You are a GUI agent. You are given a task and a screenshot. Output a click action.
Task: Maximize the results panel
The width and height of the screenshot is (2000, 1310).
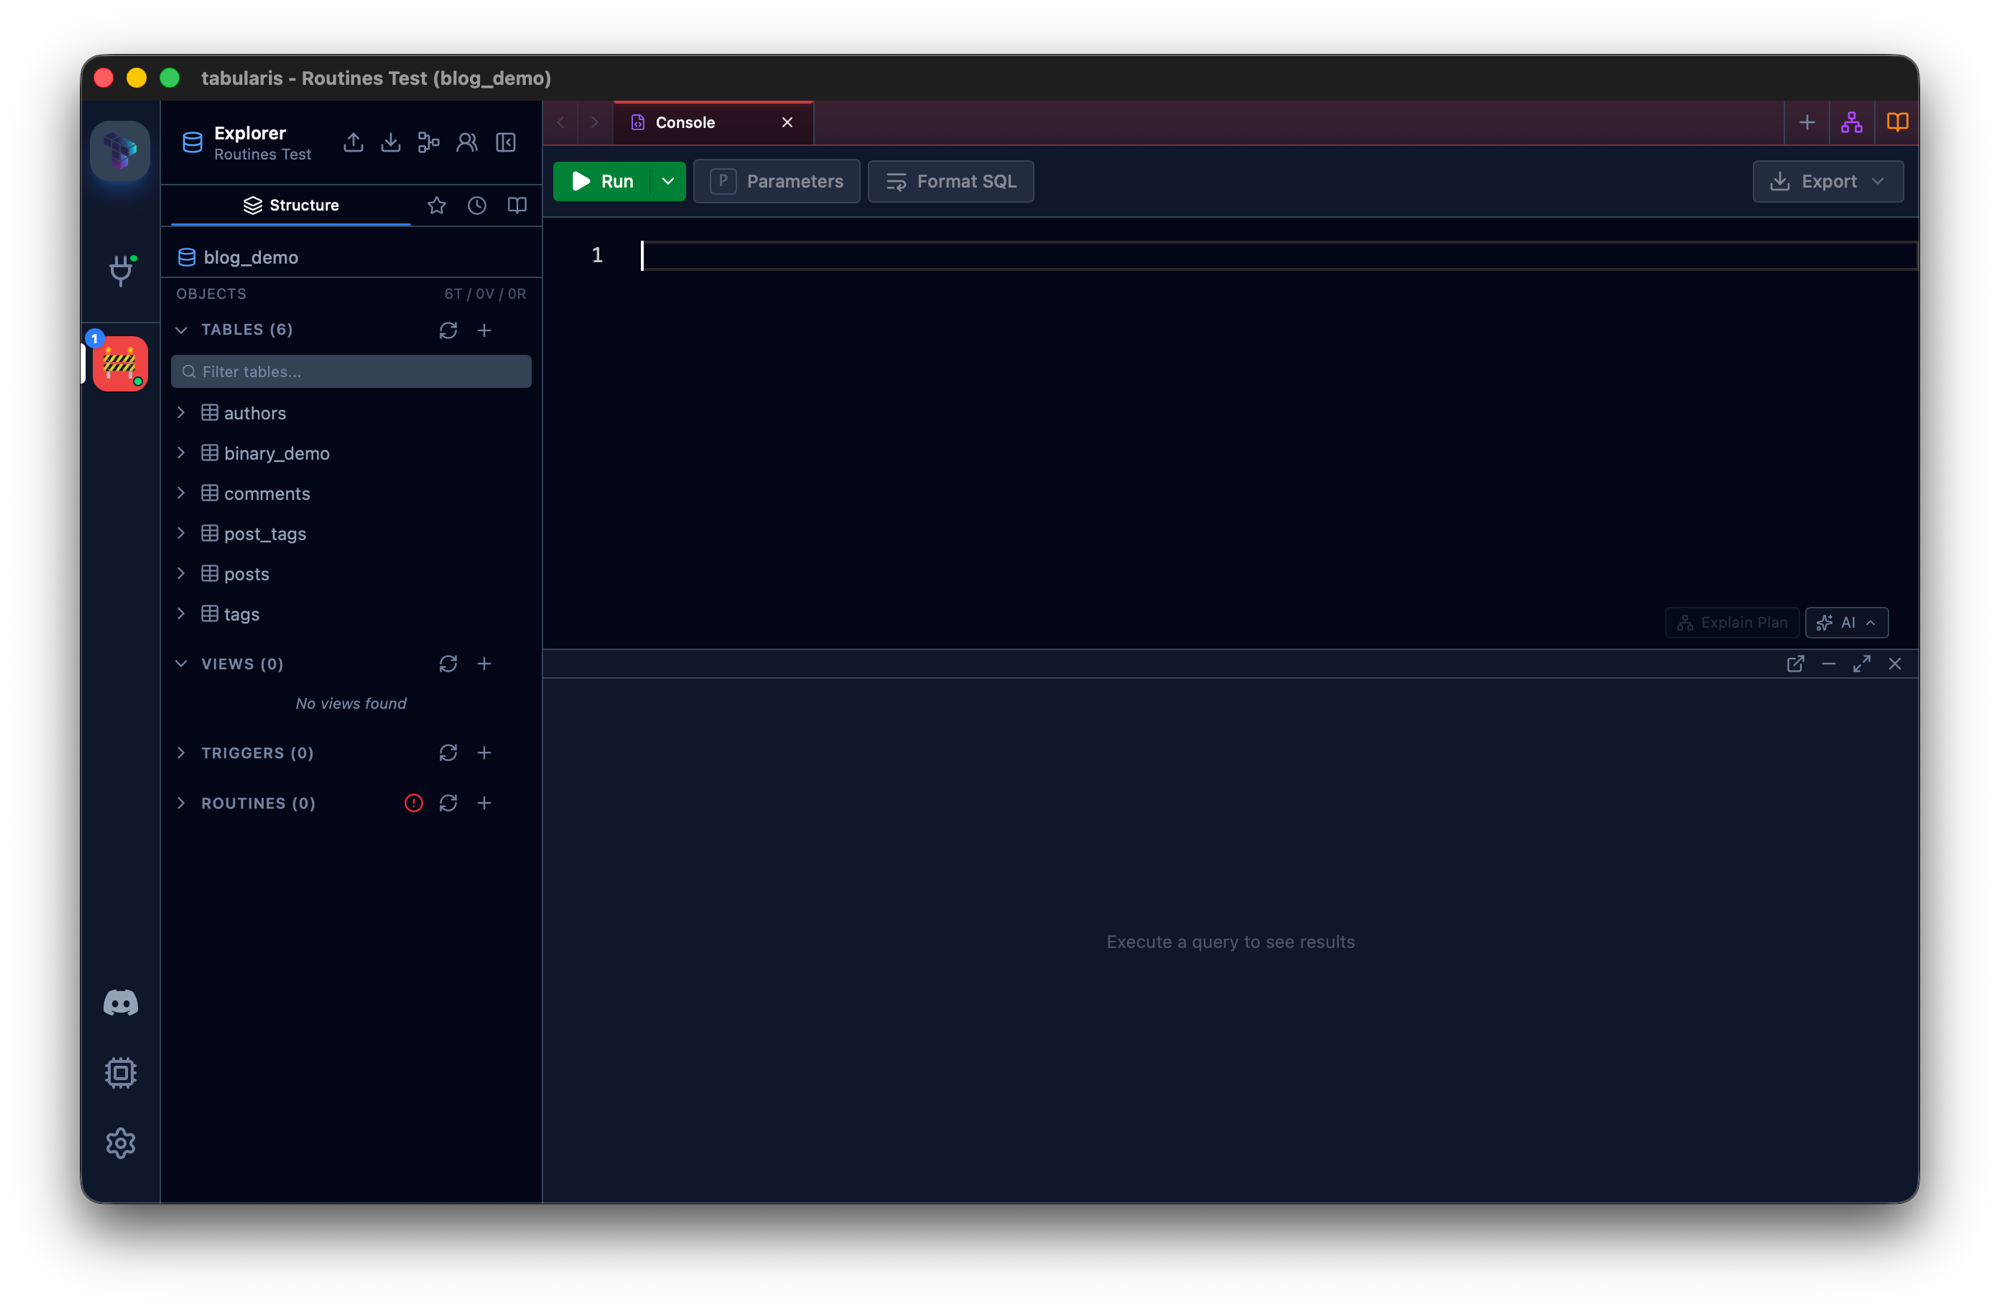pos(1862,664)
